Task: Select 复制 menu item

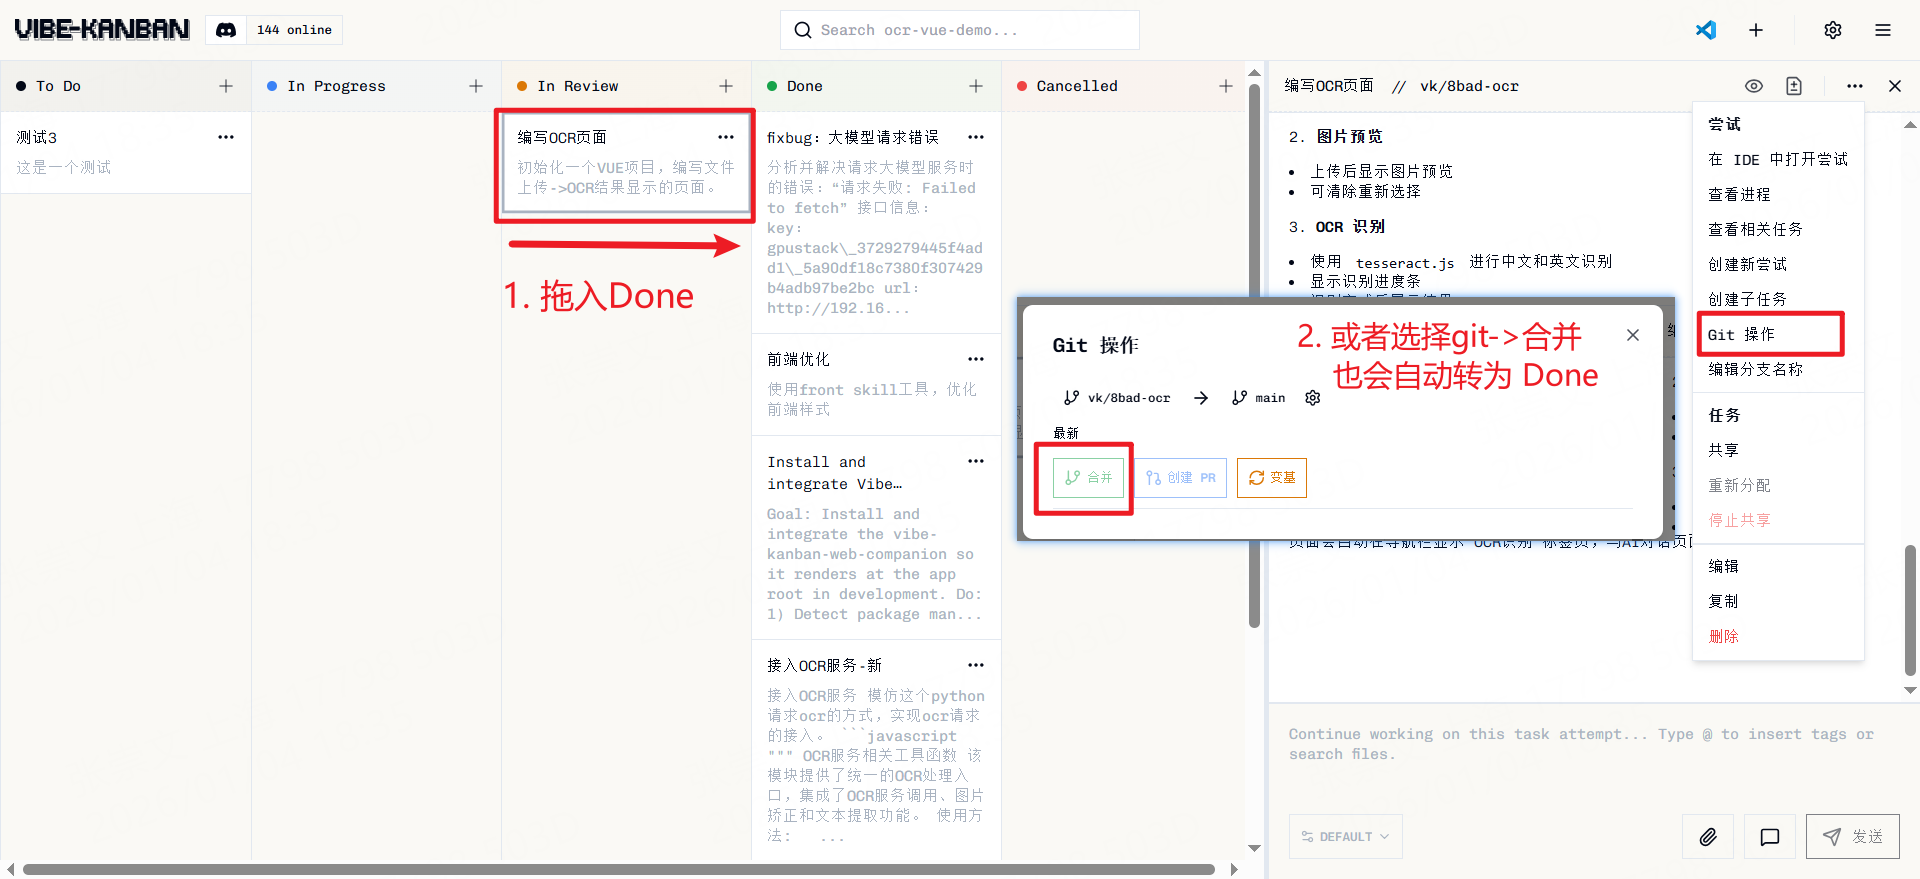Action: pos(1778,601)
